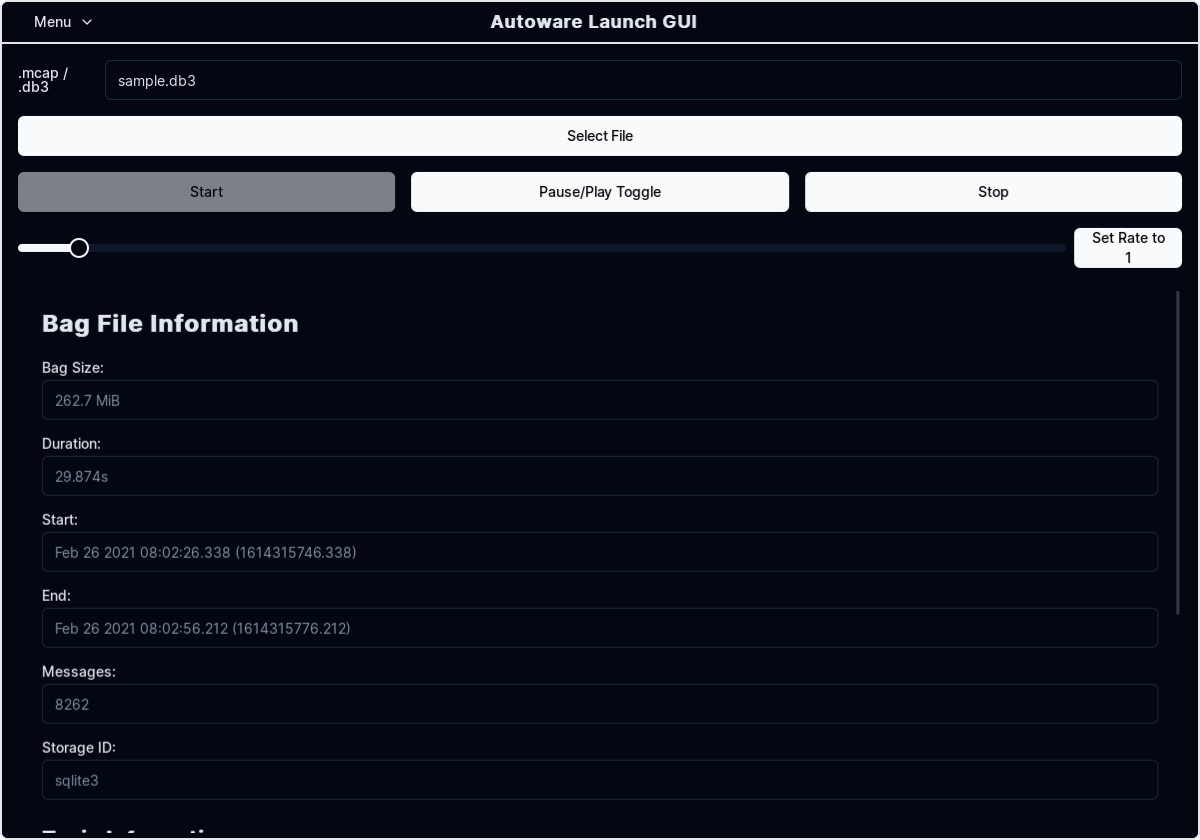Toggle Pause/Play for the bag file
This screenshot has height=840, width=1200.
(x=599, y=191)
